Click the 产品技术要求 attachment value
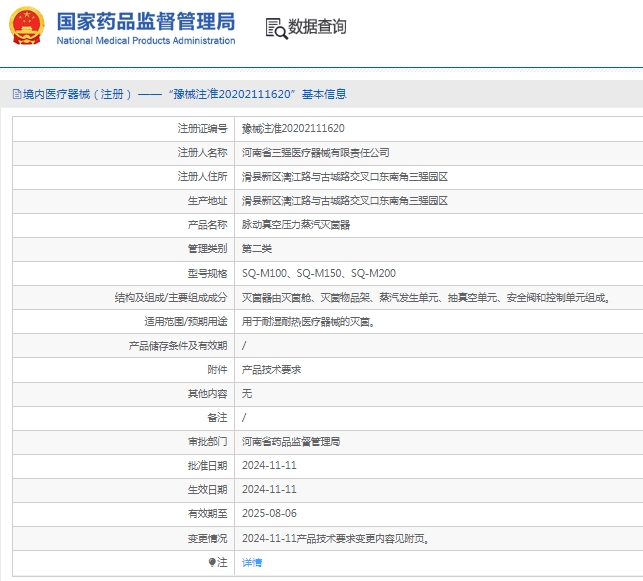Screen dimensions: 643x581 click(271, 370)
